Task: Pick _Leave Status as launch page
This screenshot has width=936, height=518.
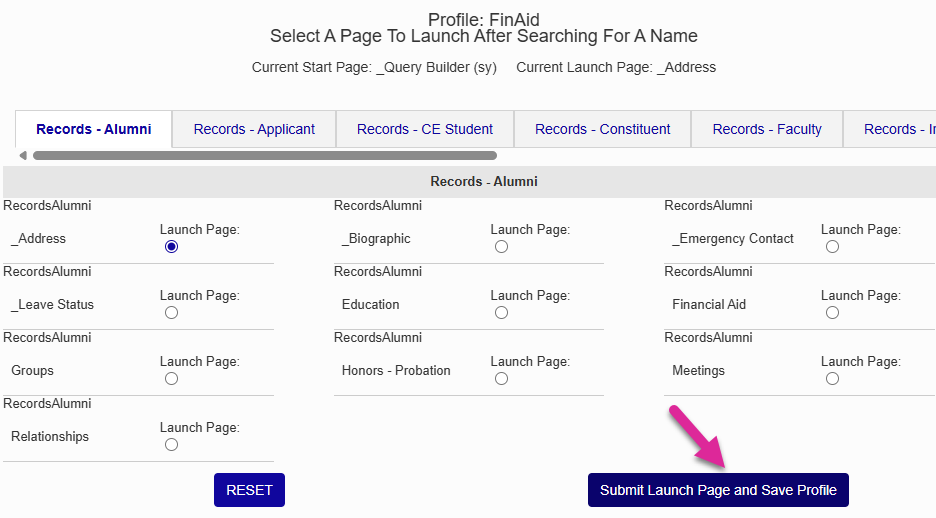Action: pyautogui.click(x=171, y=313)
